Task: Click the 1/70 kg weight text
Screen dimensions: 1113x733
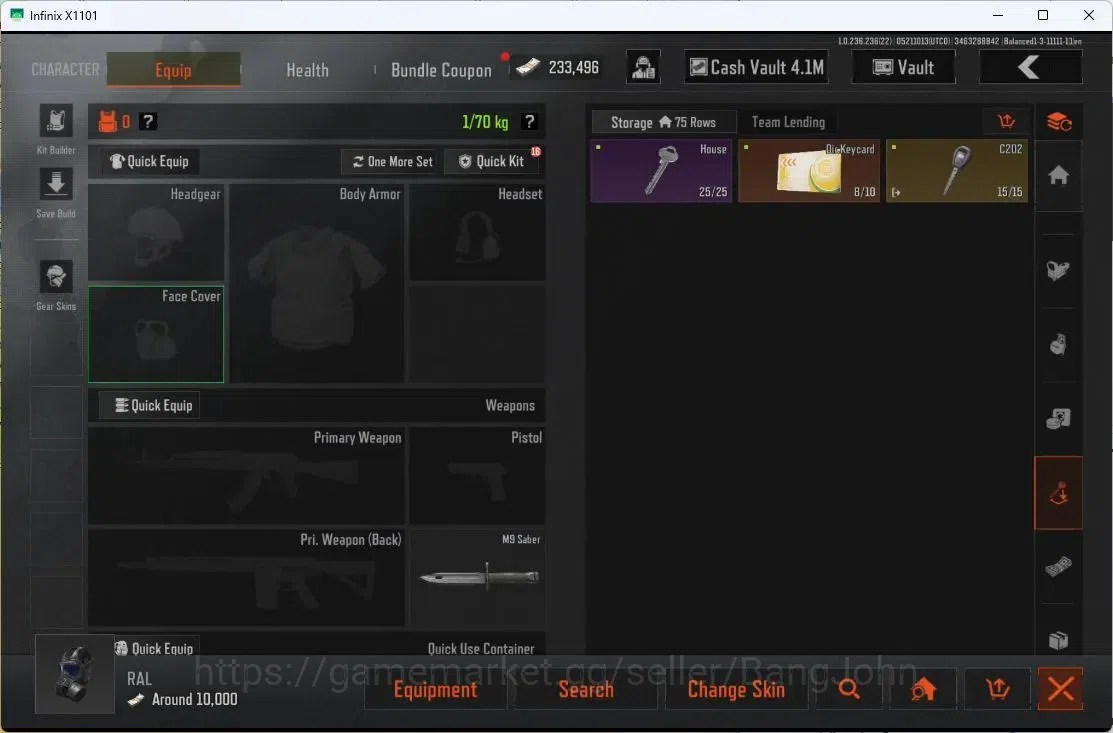Action: point(485,122)
